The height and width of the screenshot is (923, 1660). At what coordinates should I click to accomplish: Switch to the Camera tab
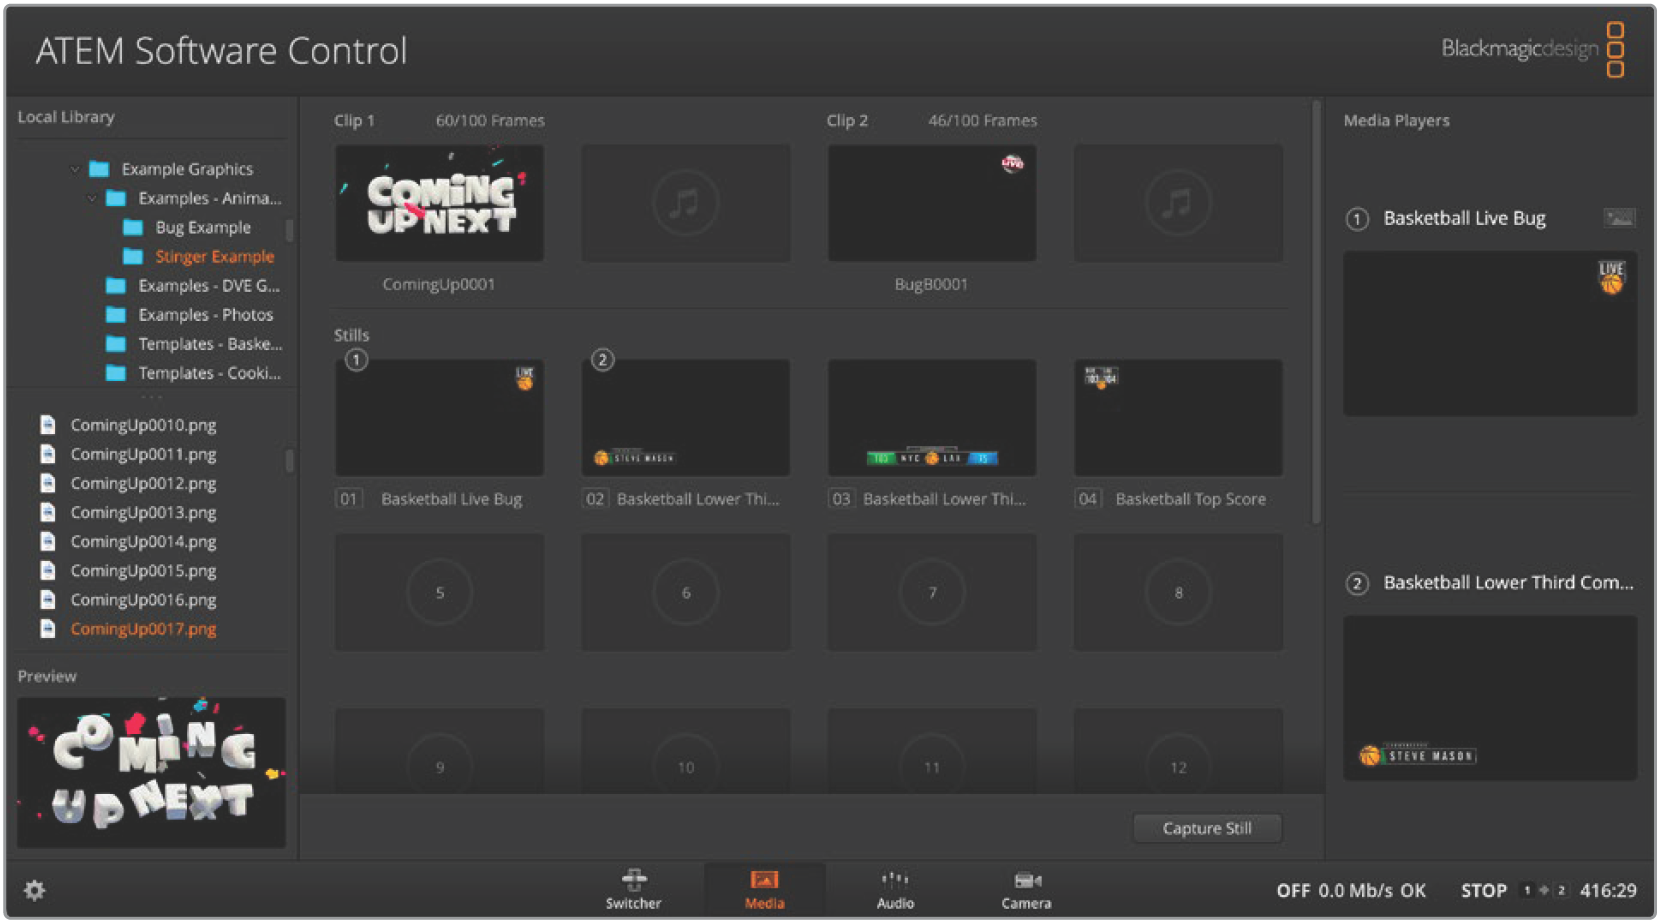point(1026,890)
